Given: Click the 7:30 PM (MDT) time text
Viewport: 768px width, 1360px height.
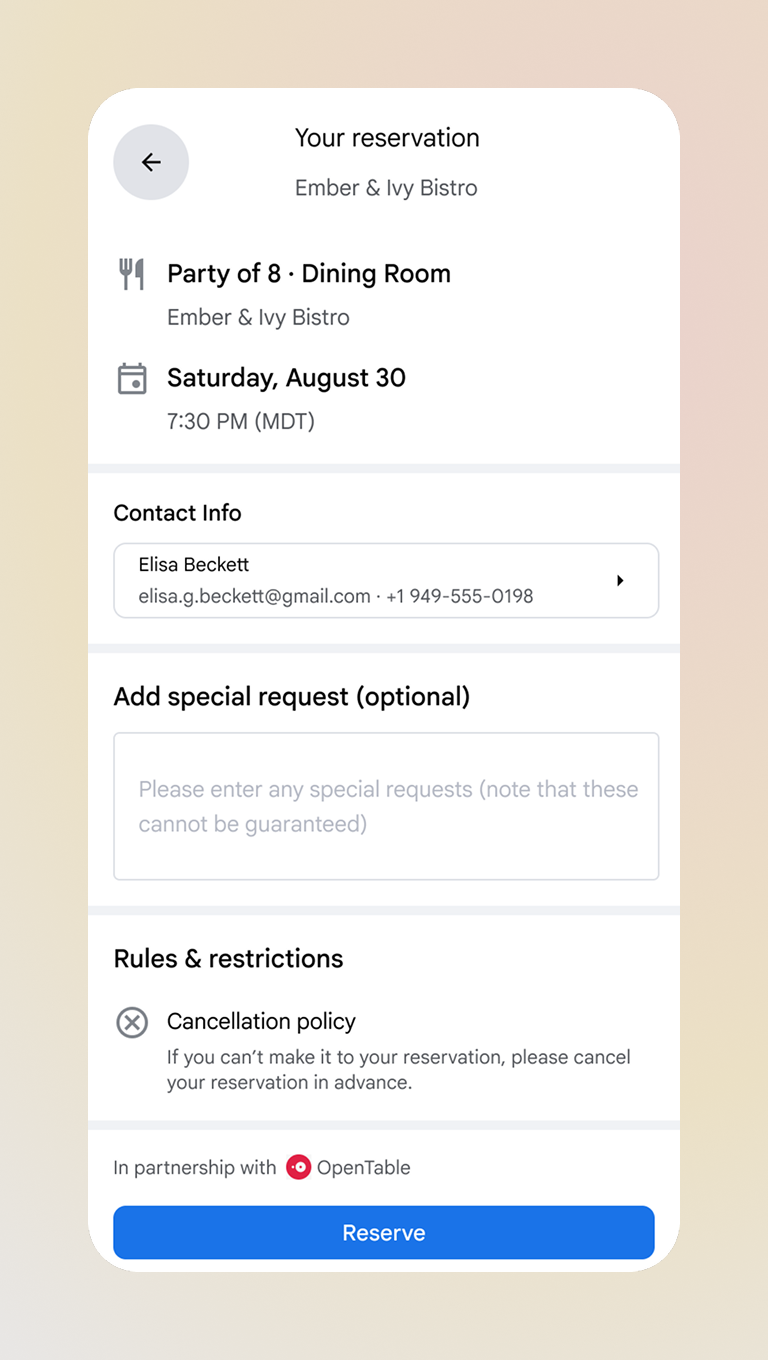Looking at the screenshot, I should (x=241, y=421).
